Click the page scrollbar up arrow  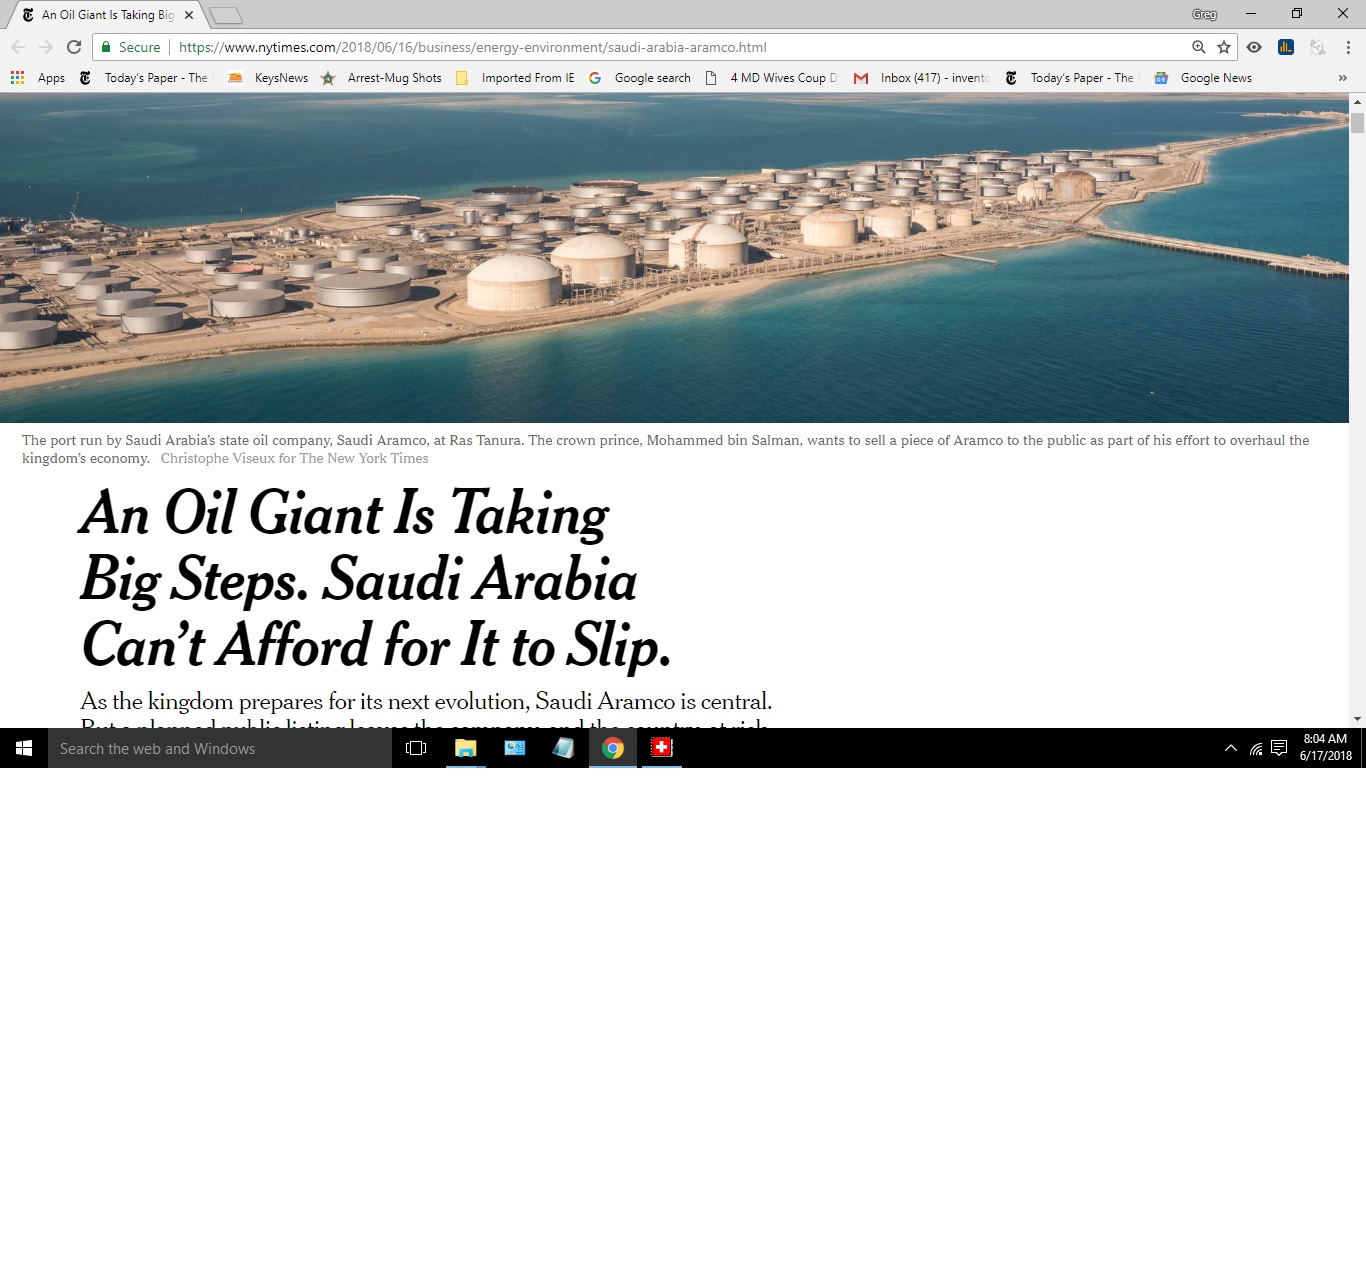(x=1357, y=101)
